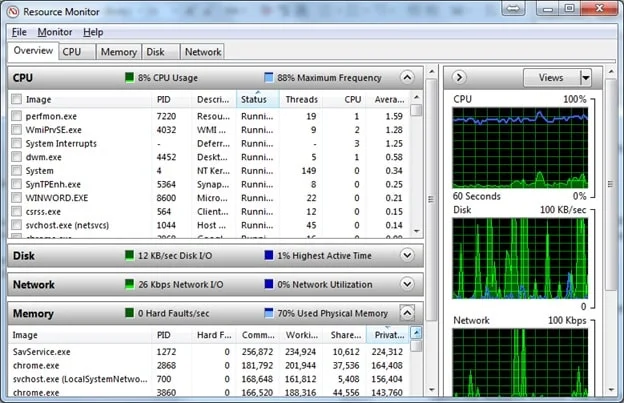Image resolution: width=624 pixels, height=403 pixels.
Task: Click the Disk activity graph
Action: (x=520, y=258)
